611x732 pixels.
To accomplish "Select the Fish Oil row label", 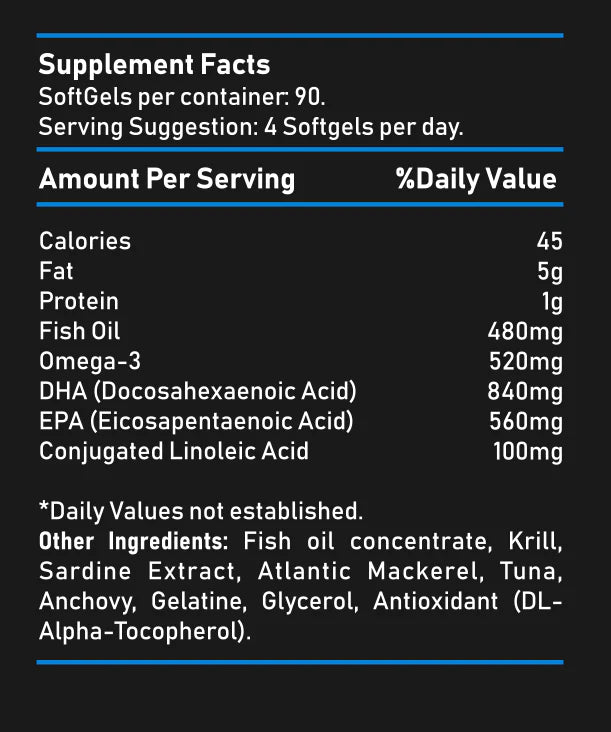I will pos(80,331).
